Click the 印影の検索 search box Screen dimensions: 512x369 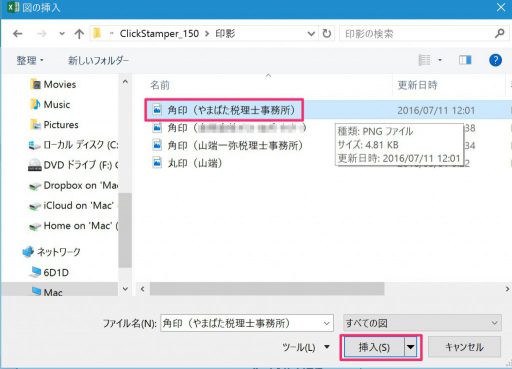point(417,34)
